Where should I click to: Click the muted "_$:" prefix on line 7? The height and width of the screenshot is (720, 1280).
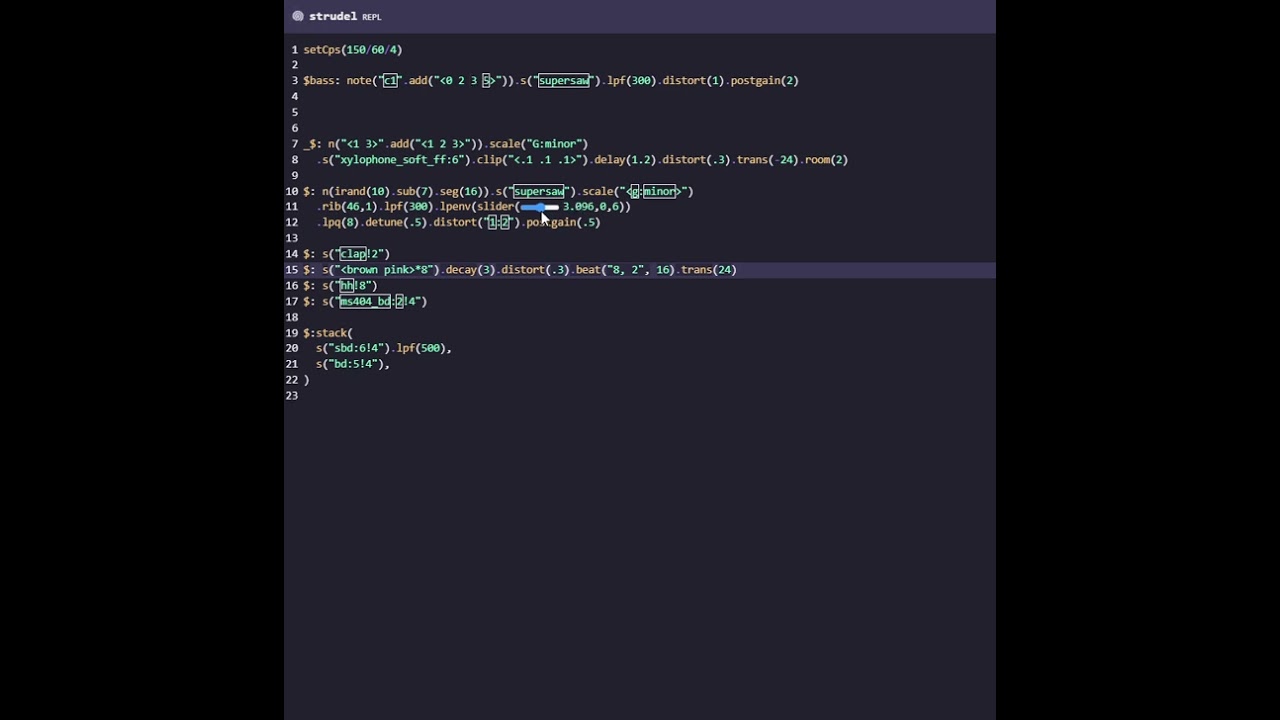(313, 144)
